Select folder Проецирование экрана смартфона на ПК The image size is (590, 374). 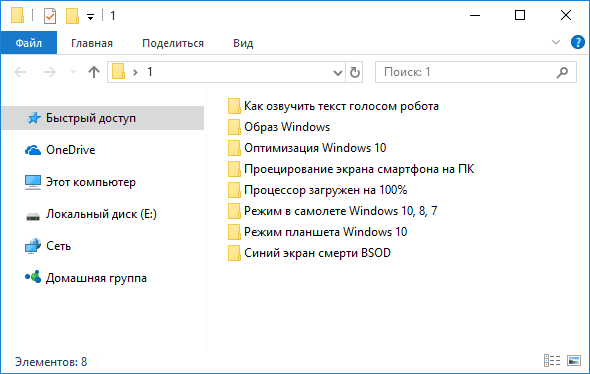(x=359, y=169)
